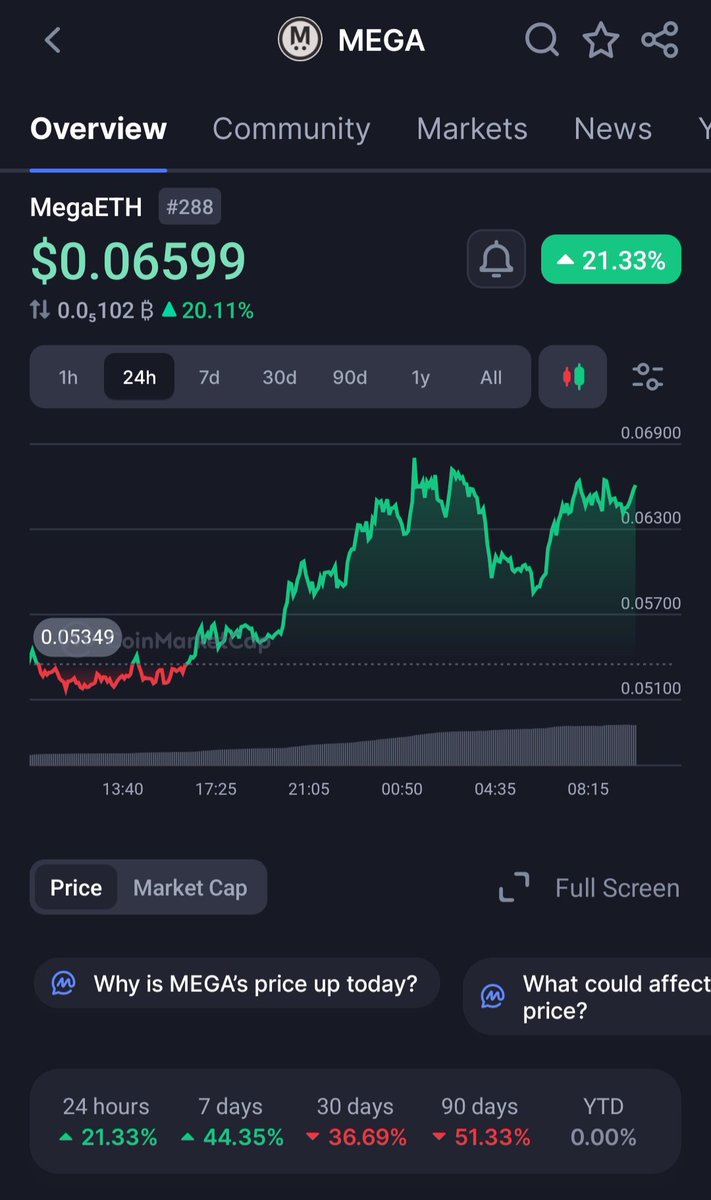Show the Price chart
Viewport: 711px width, 1200px height.
click(x=76, y=888)
